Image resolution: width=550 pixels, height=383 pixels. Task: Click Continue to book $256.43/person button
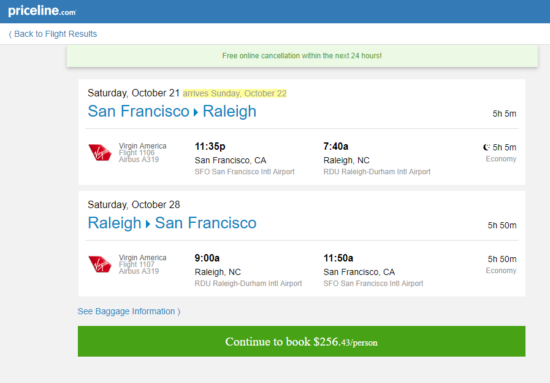[x=301, y=341]
